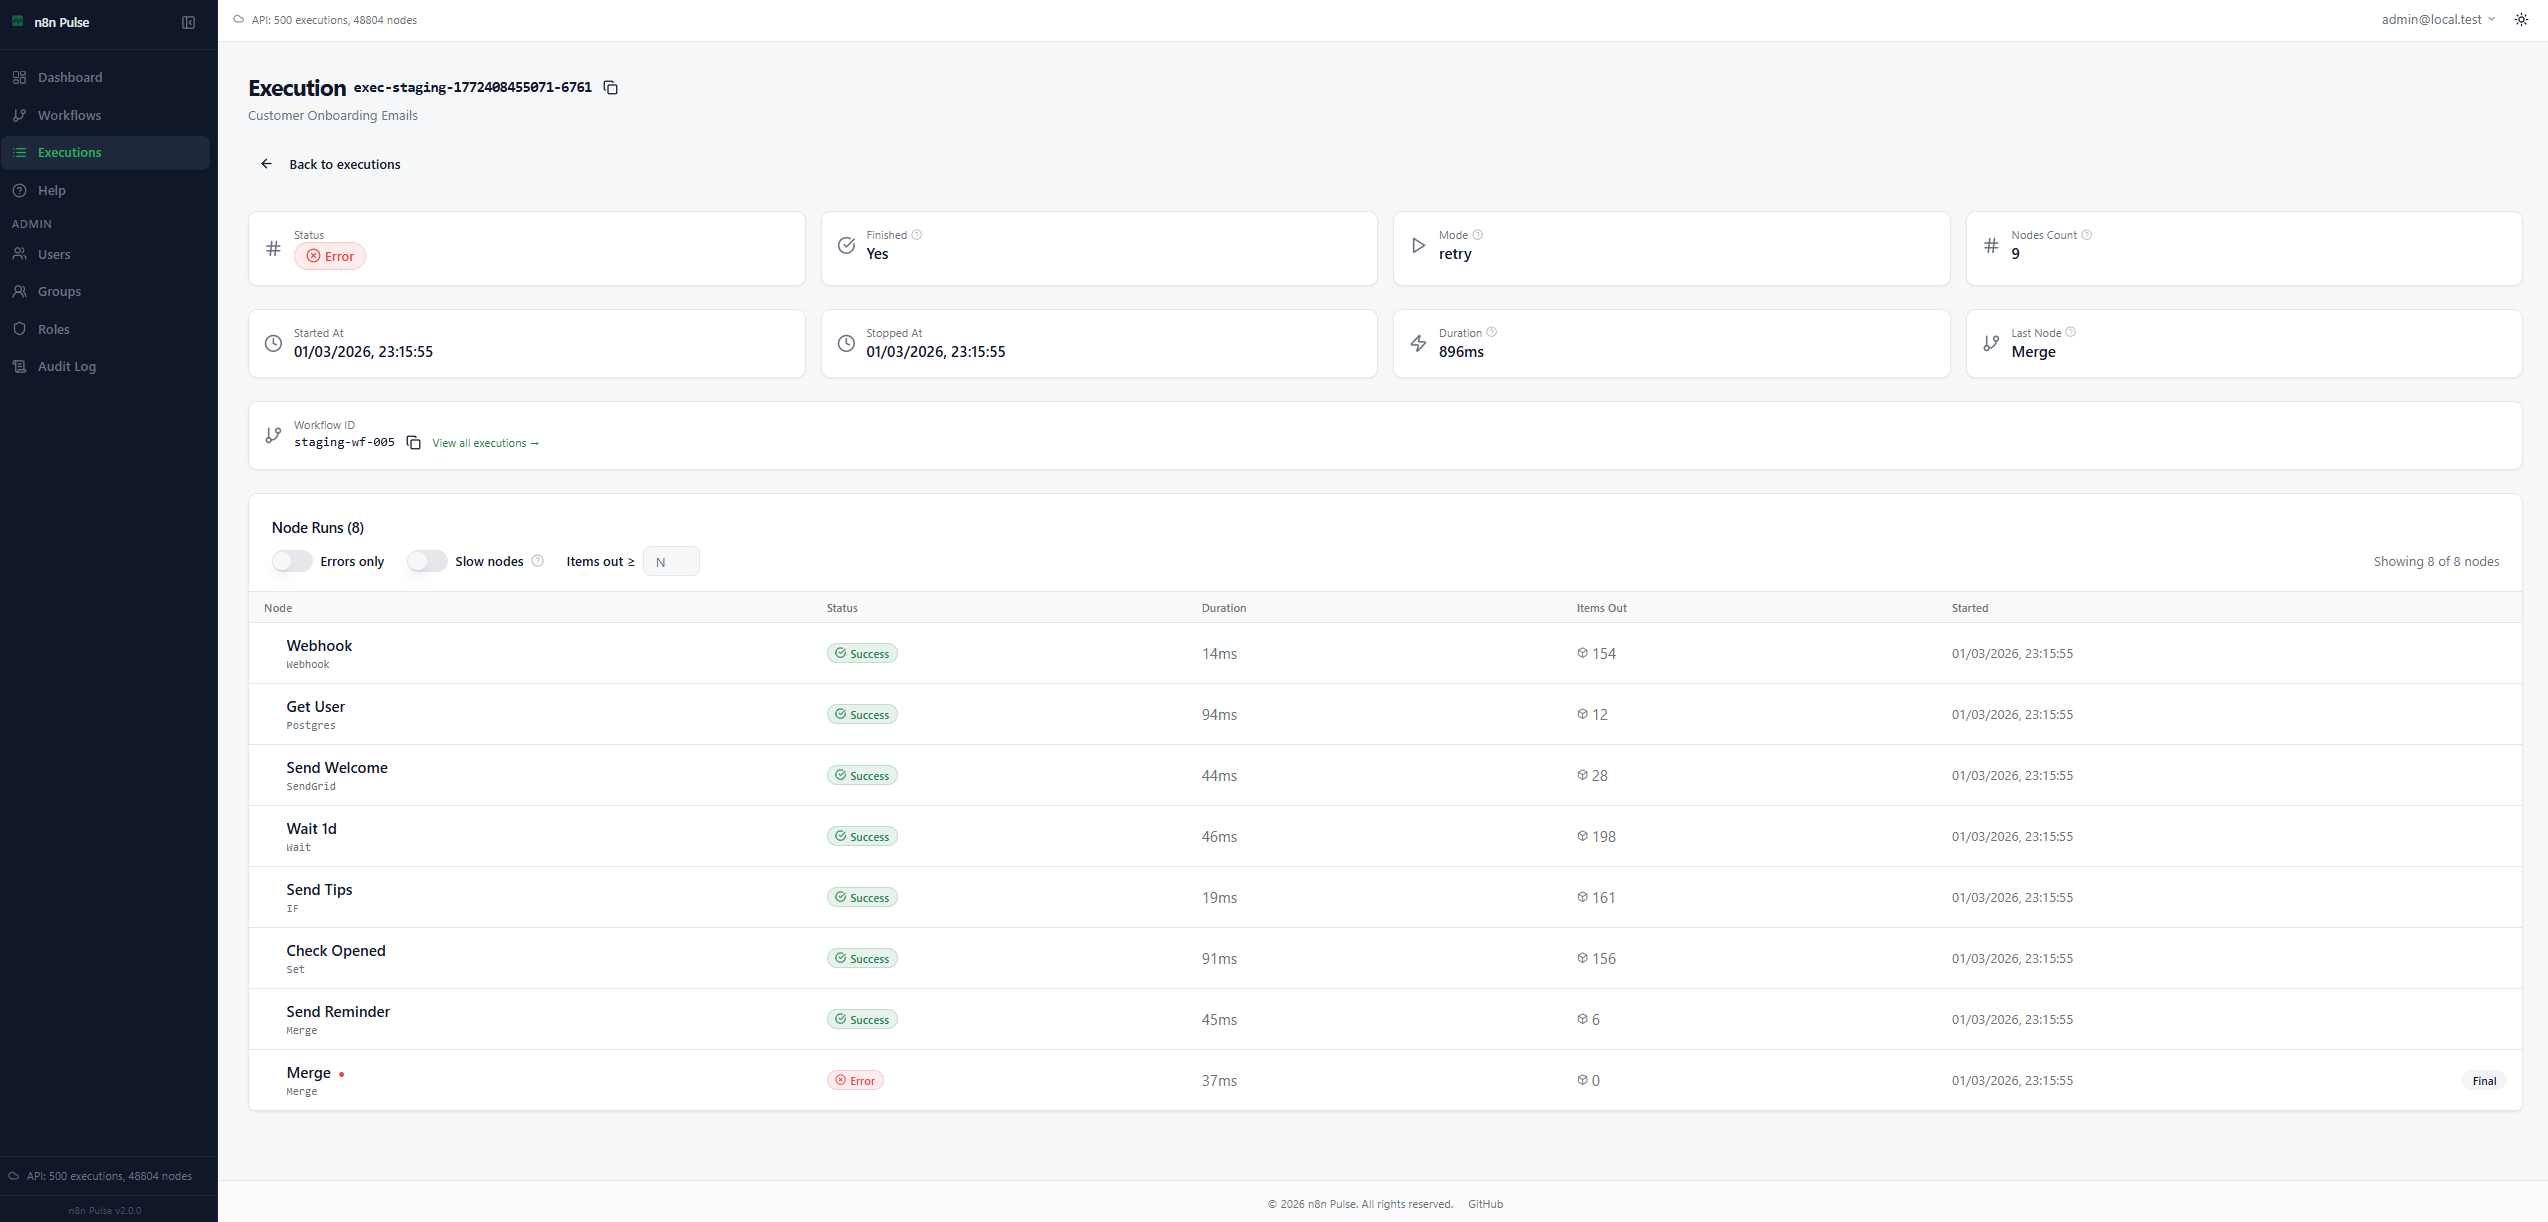The width and height of the screenshot is (2548, 1222).
Task: Click Back to executions link
Action: pos(344,164)
